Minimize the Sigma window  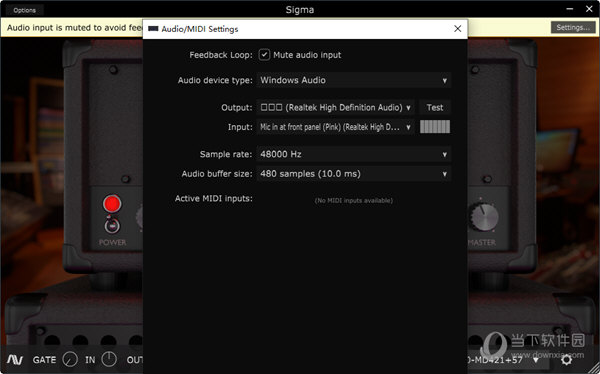(x=570, y=8)
